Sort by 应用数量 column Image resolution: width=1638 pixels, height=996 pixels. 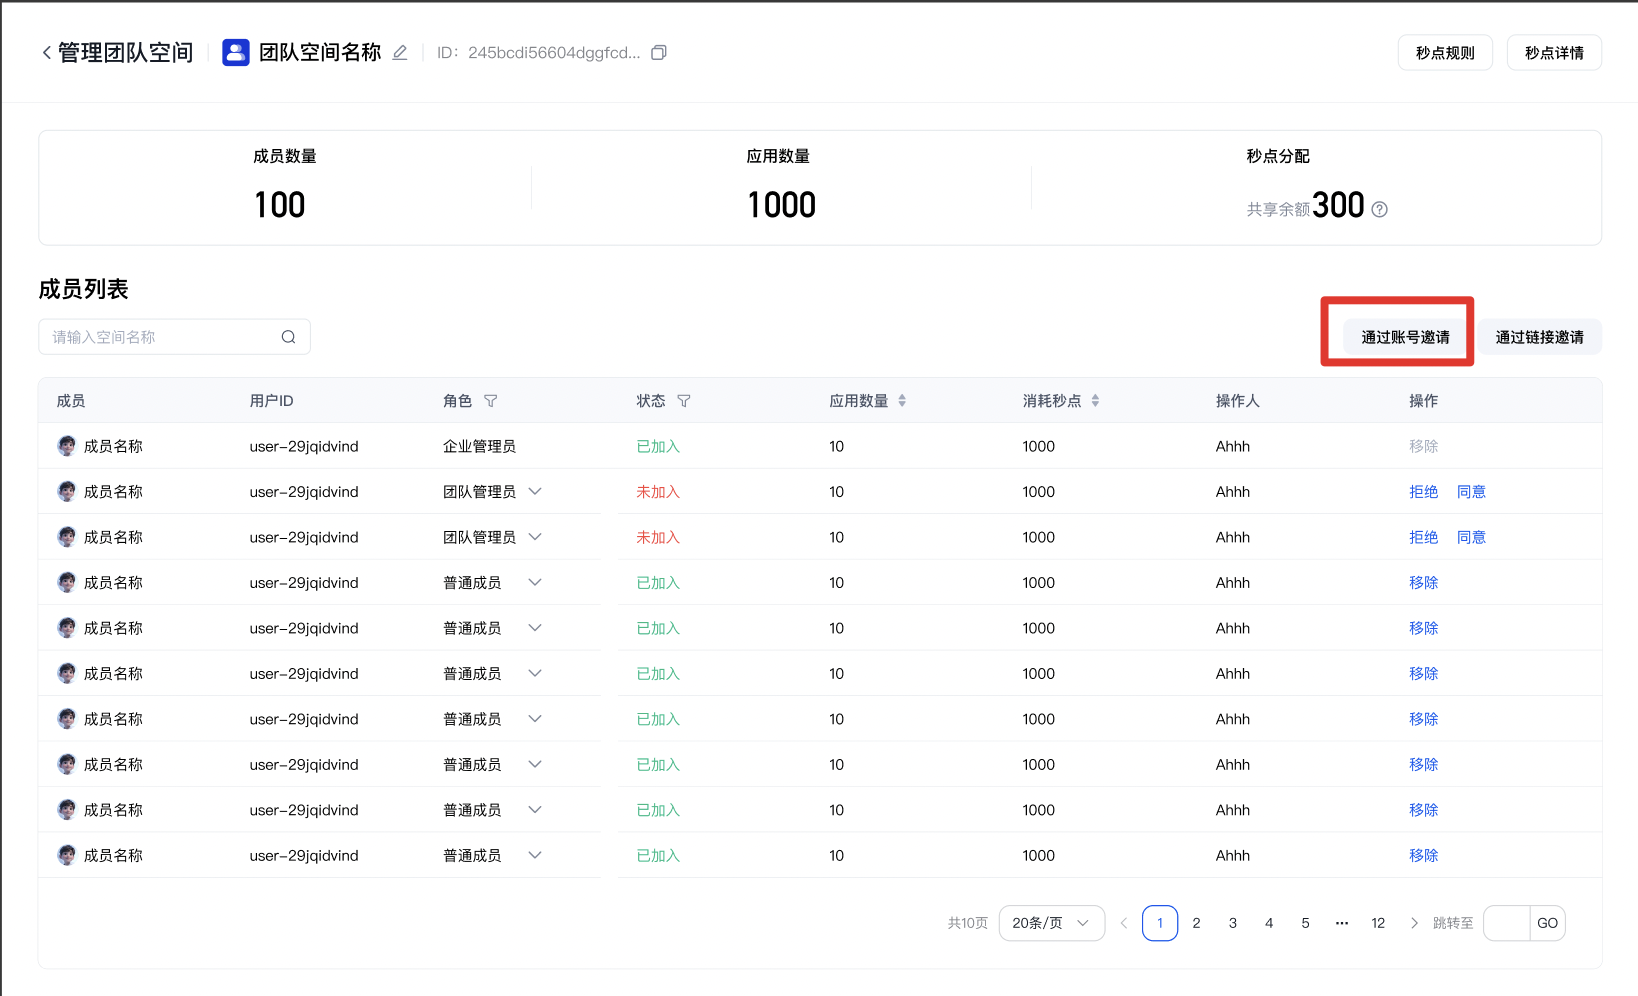902,401
